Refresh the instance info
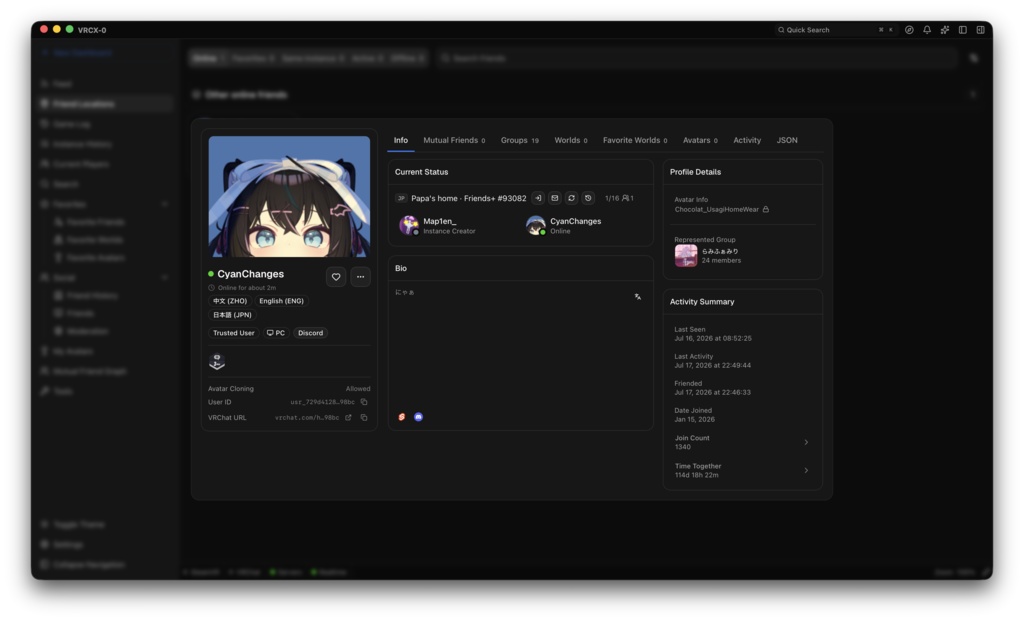The image size is (1024, 621). pos(571,199)
